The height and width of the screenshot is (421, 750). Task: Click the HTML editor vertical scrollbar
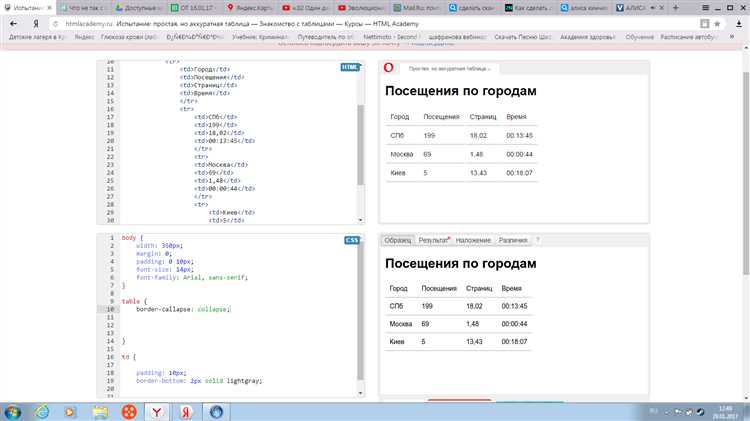[x=361, y=145]
